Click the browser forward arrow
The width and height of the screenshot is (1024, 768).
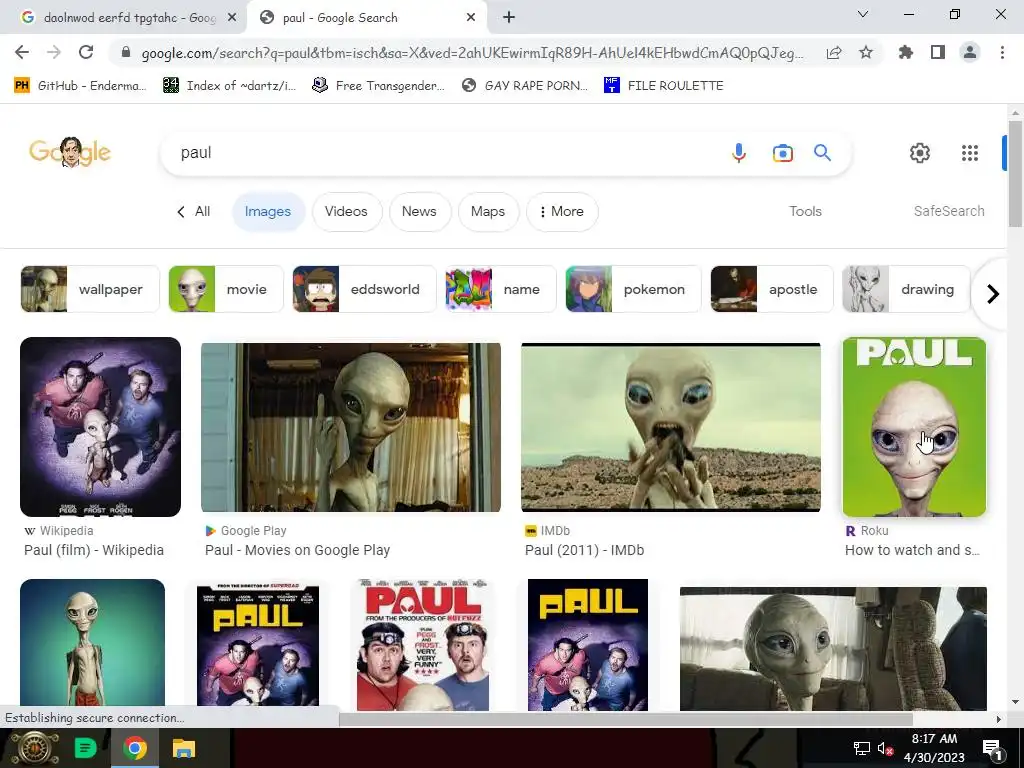54,52
